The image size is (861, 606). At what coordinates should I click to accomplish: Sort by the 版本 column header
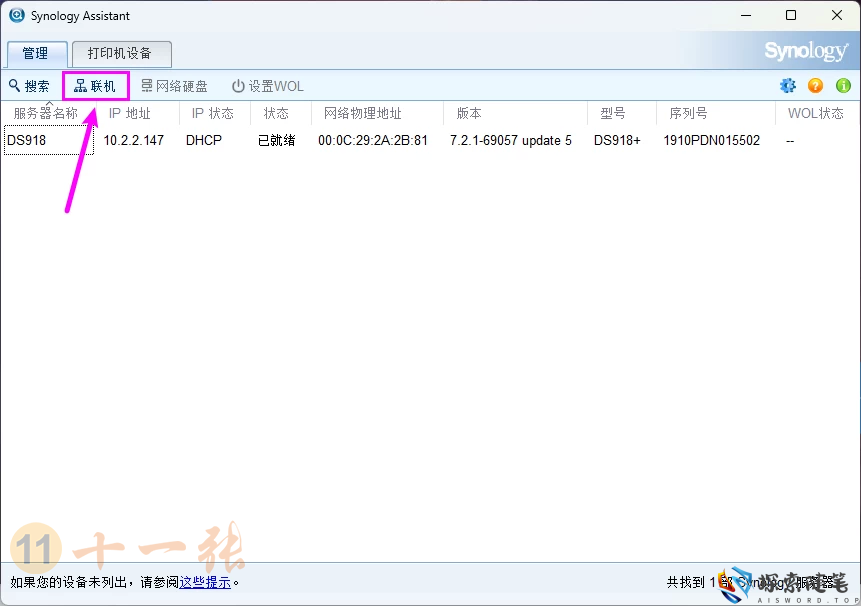(x=468, y=113)
